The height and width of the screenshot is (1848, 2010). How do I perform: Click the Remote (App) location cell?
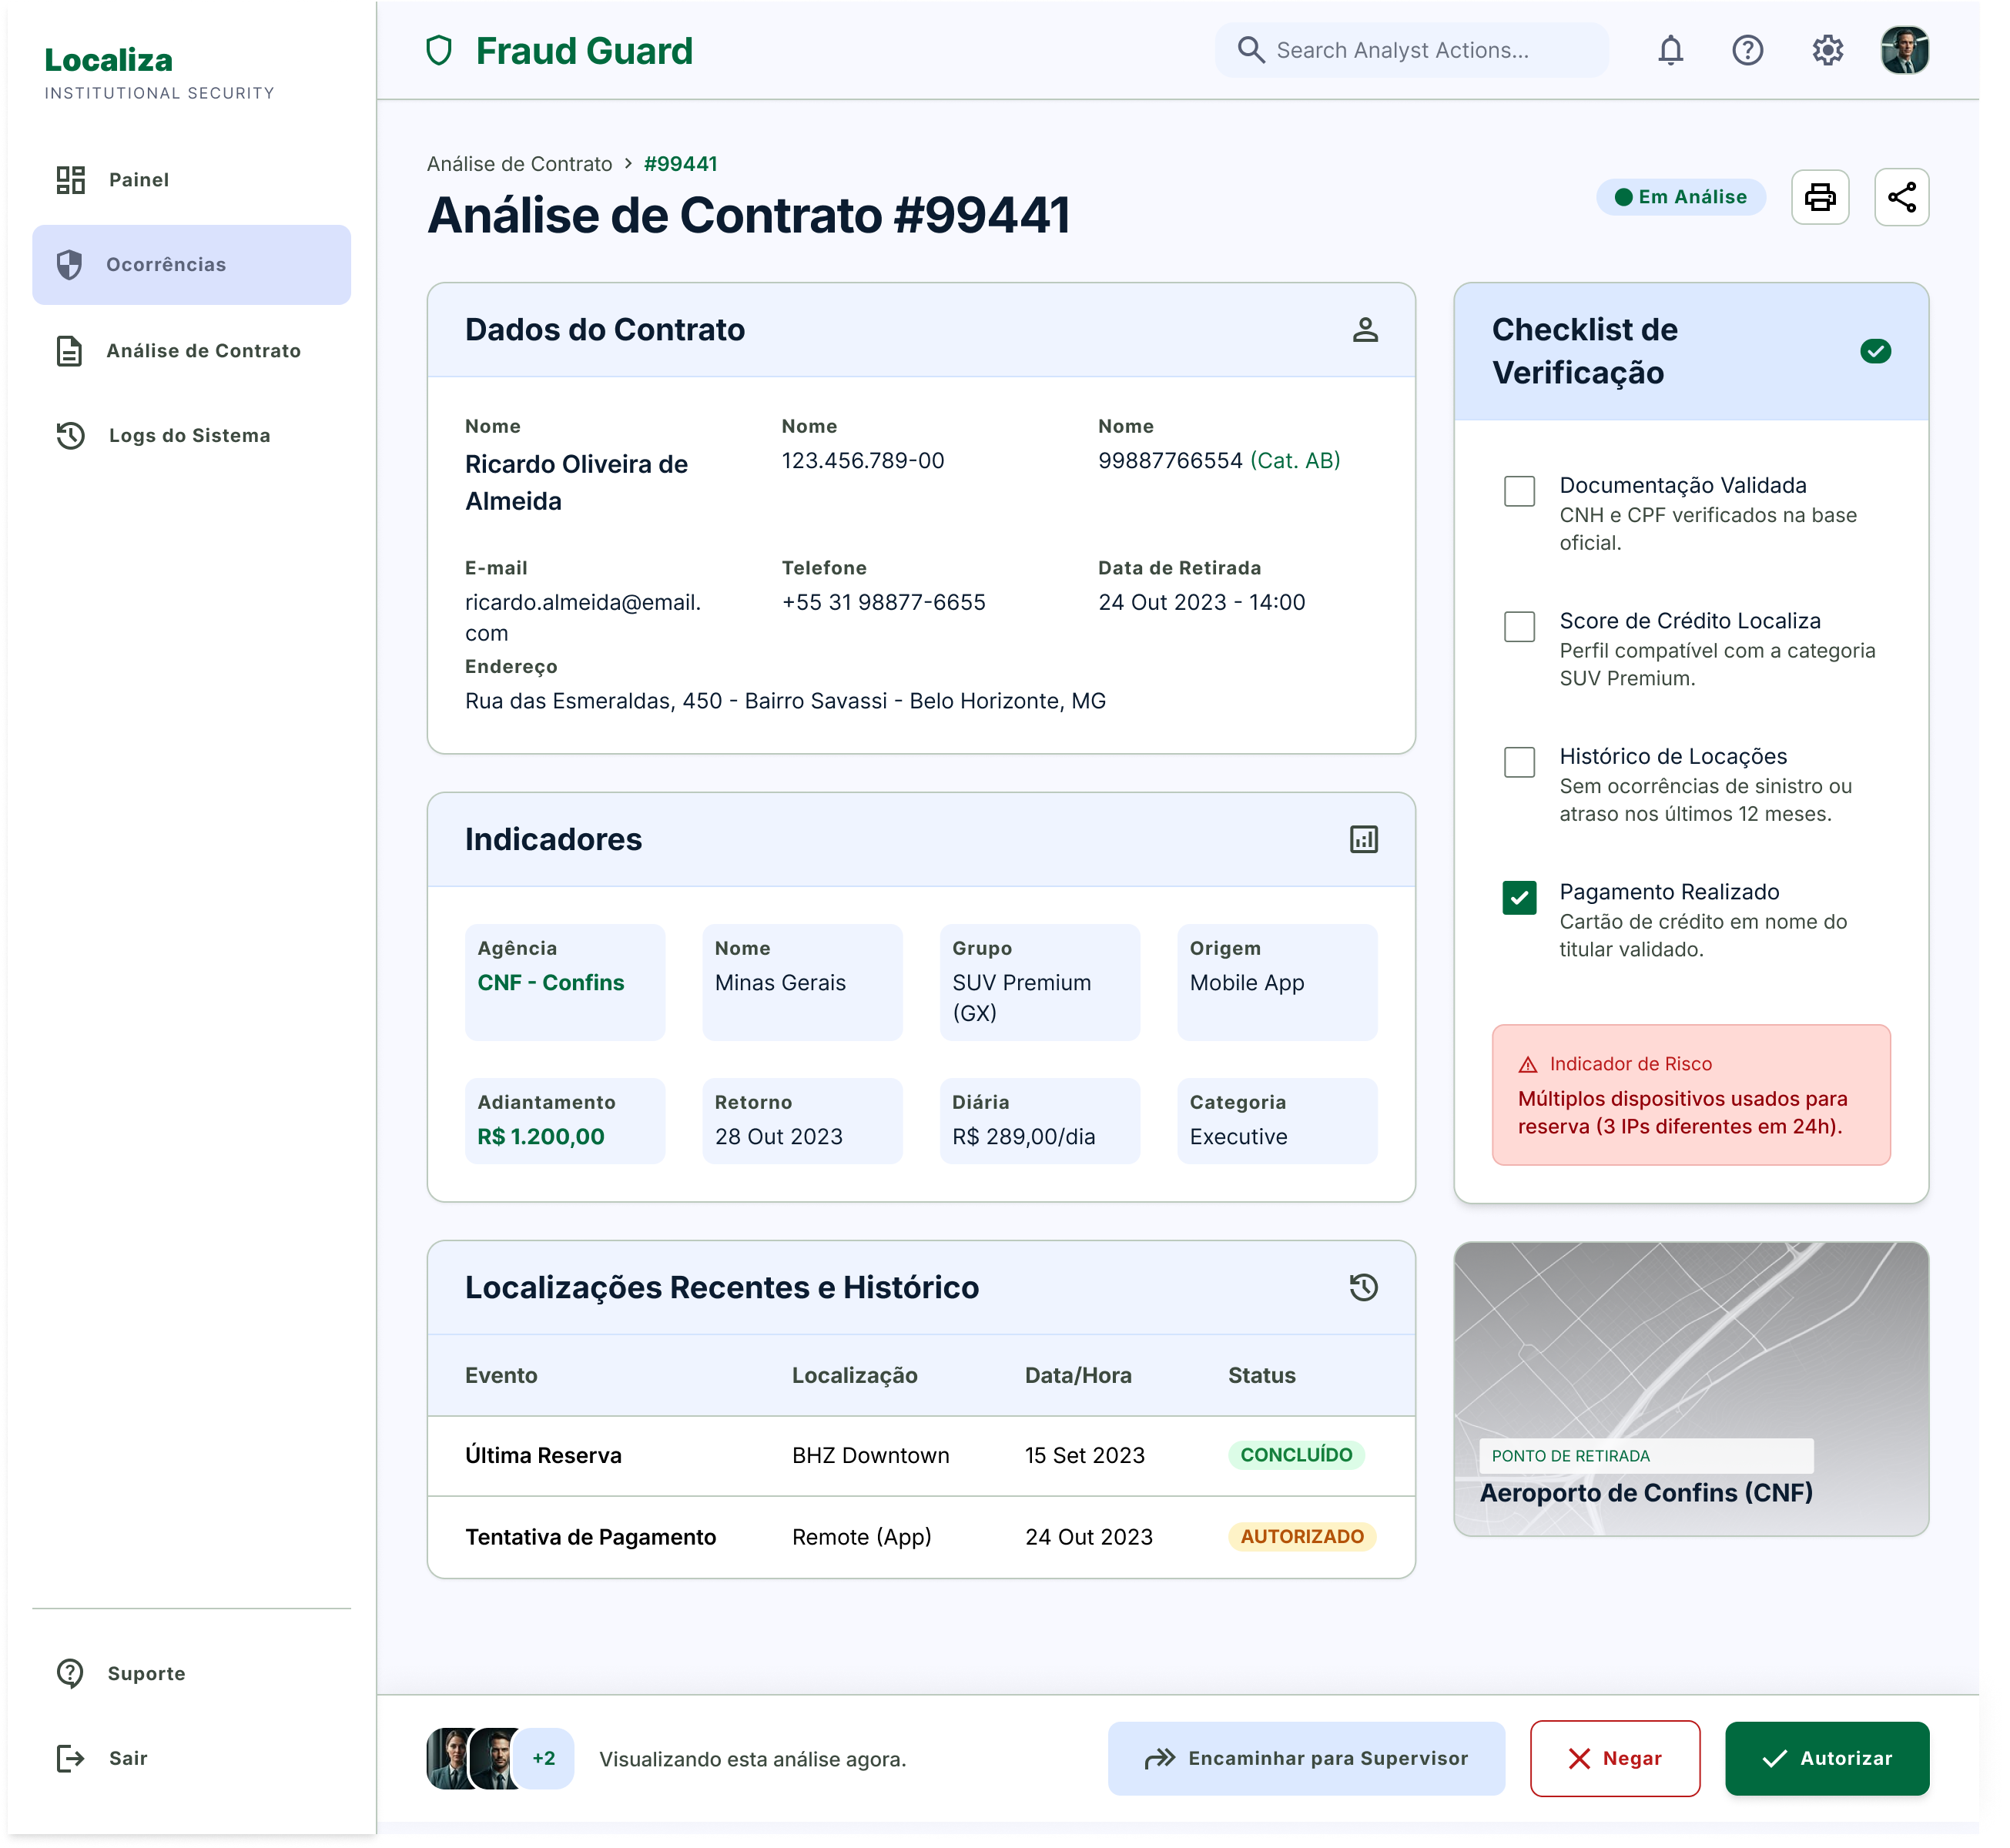[861, 1536]
